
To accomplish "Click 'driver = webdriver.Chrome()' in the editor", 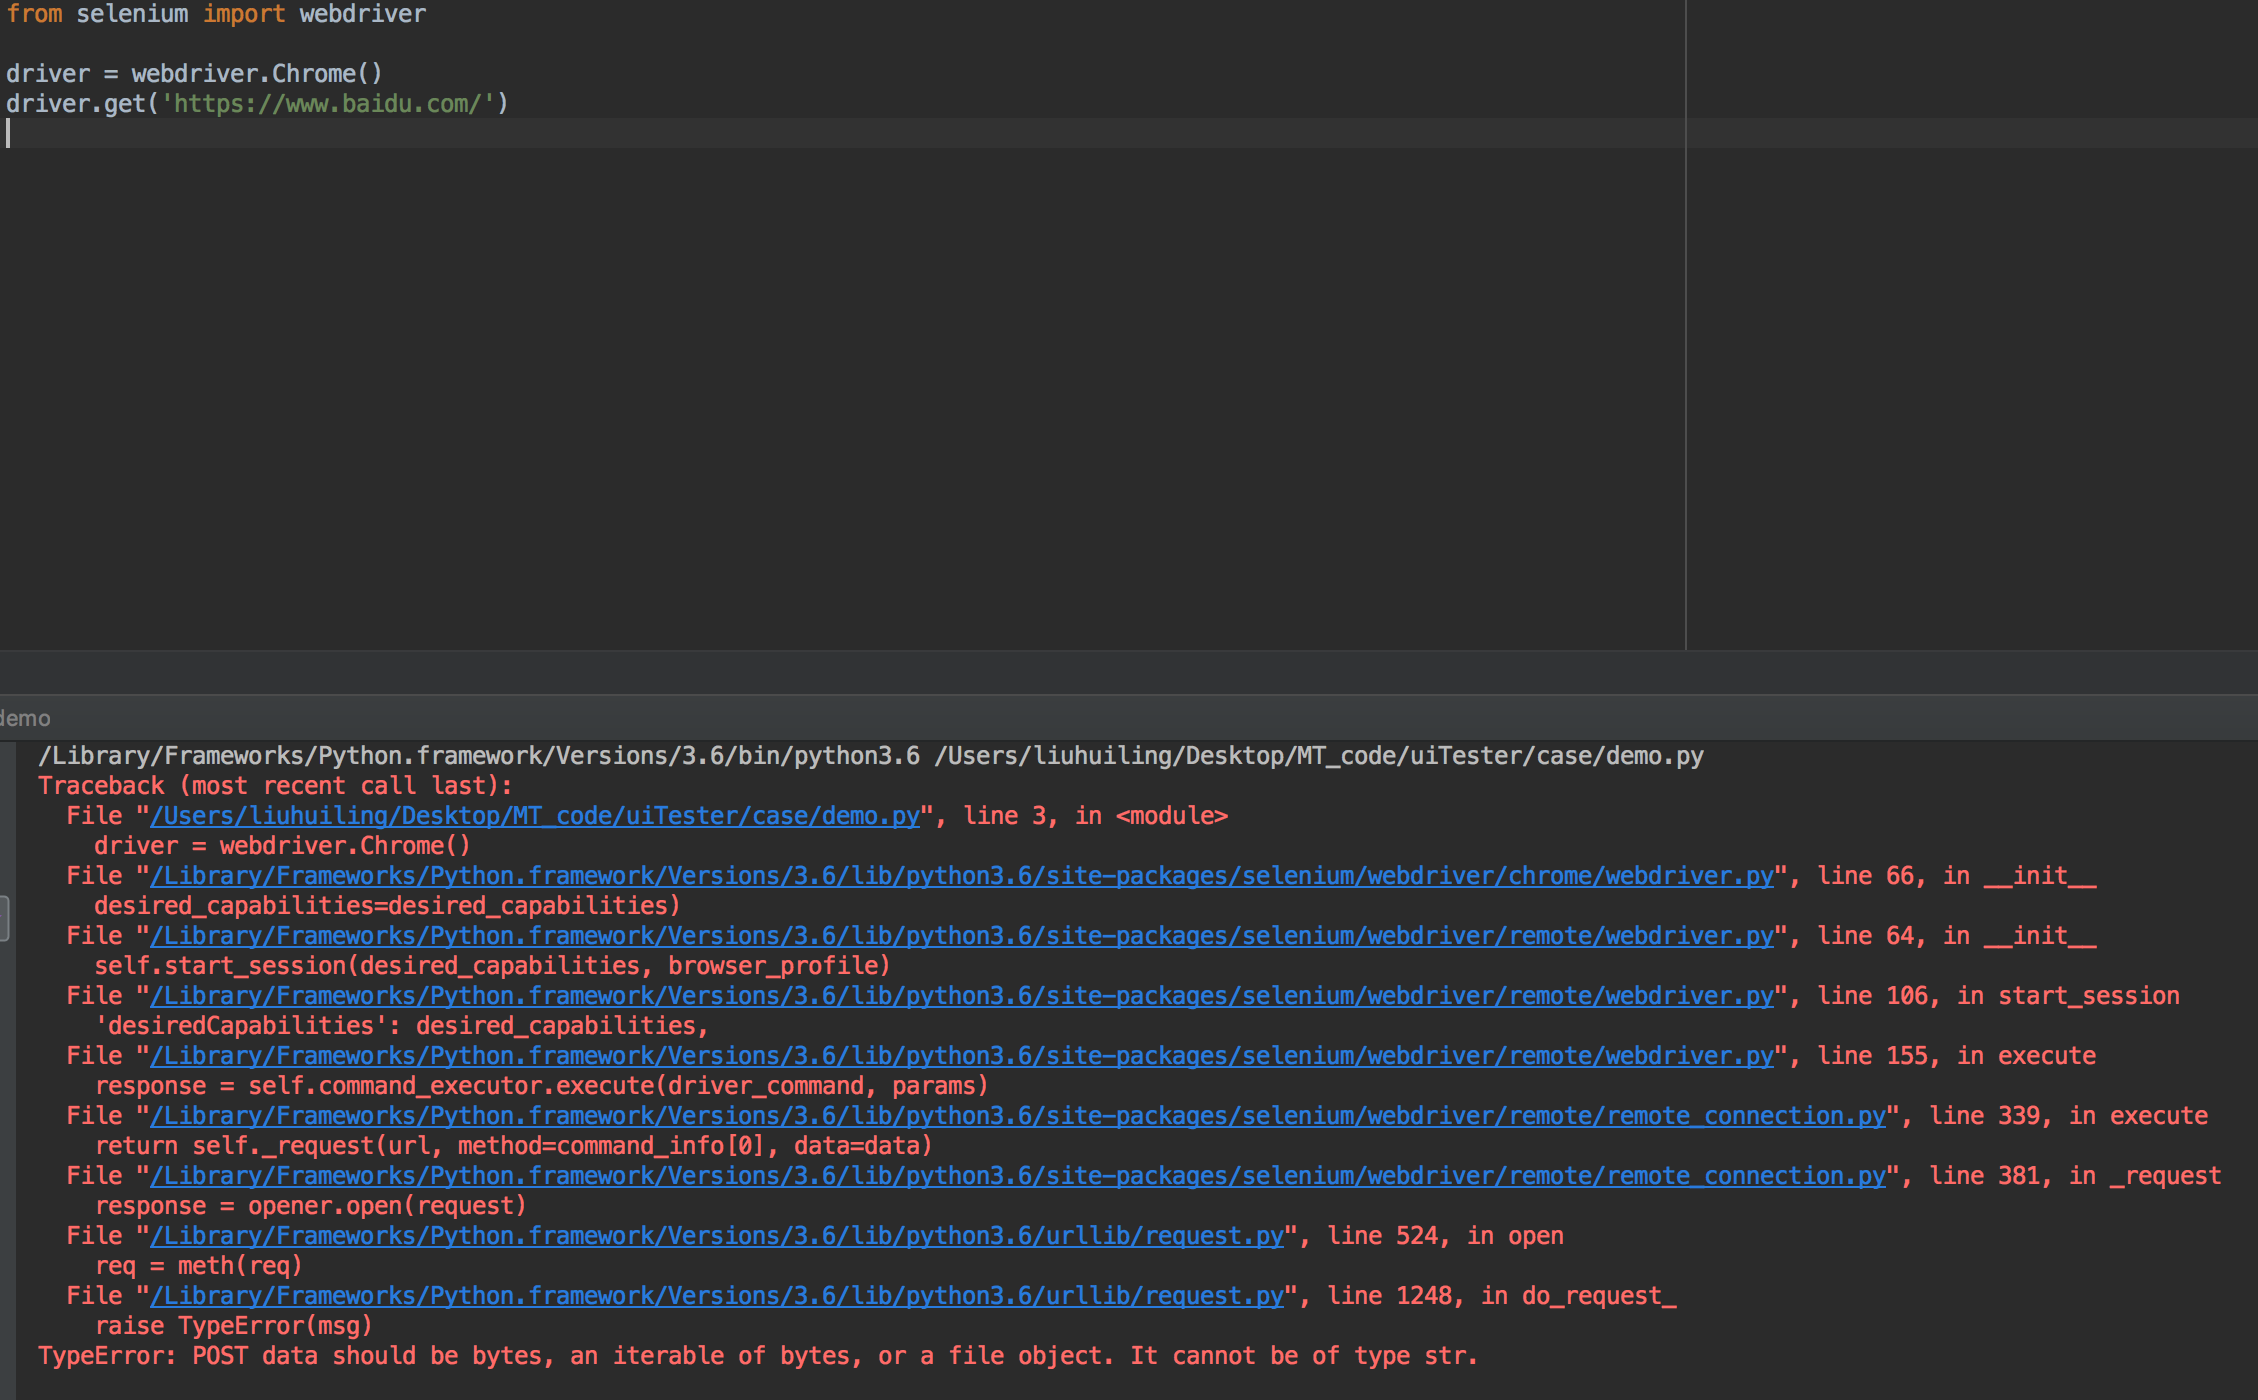I will click(194, 74).
